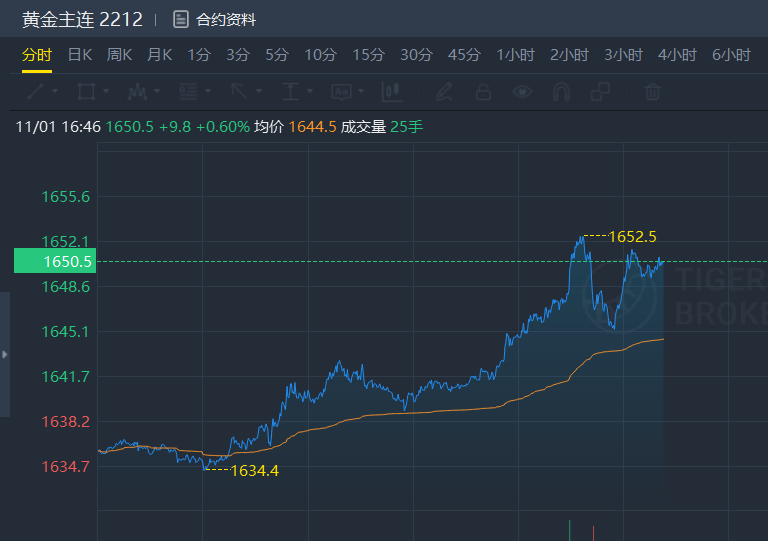Delete drawings with the trash icon
The width and height of the screenshot is (768, 541).
652,92
